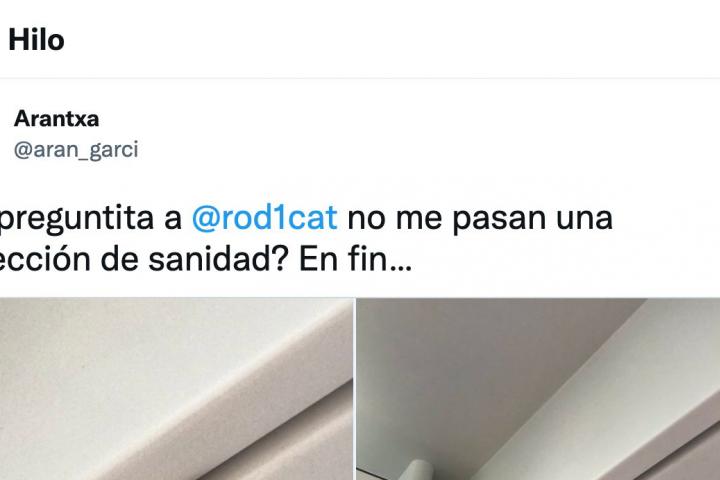Screen dimensions: 720x480
Task: Click the Hilo thread heading
Action: coord(36,40)
